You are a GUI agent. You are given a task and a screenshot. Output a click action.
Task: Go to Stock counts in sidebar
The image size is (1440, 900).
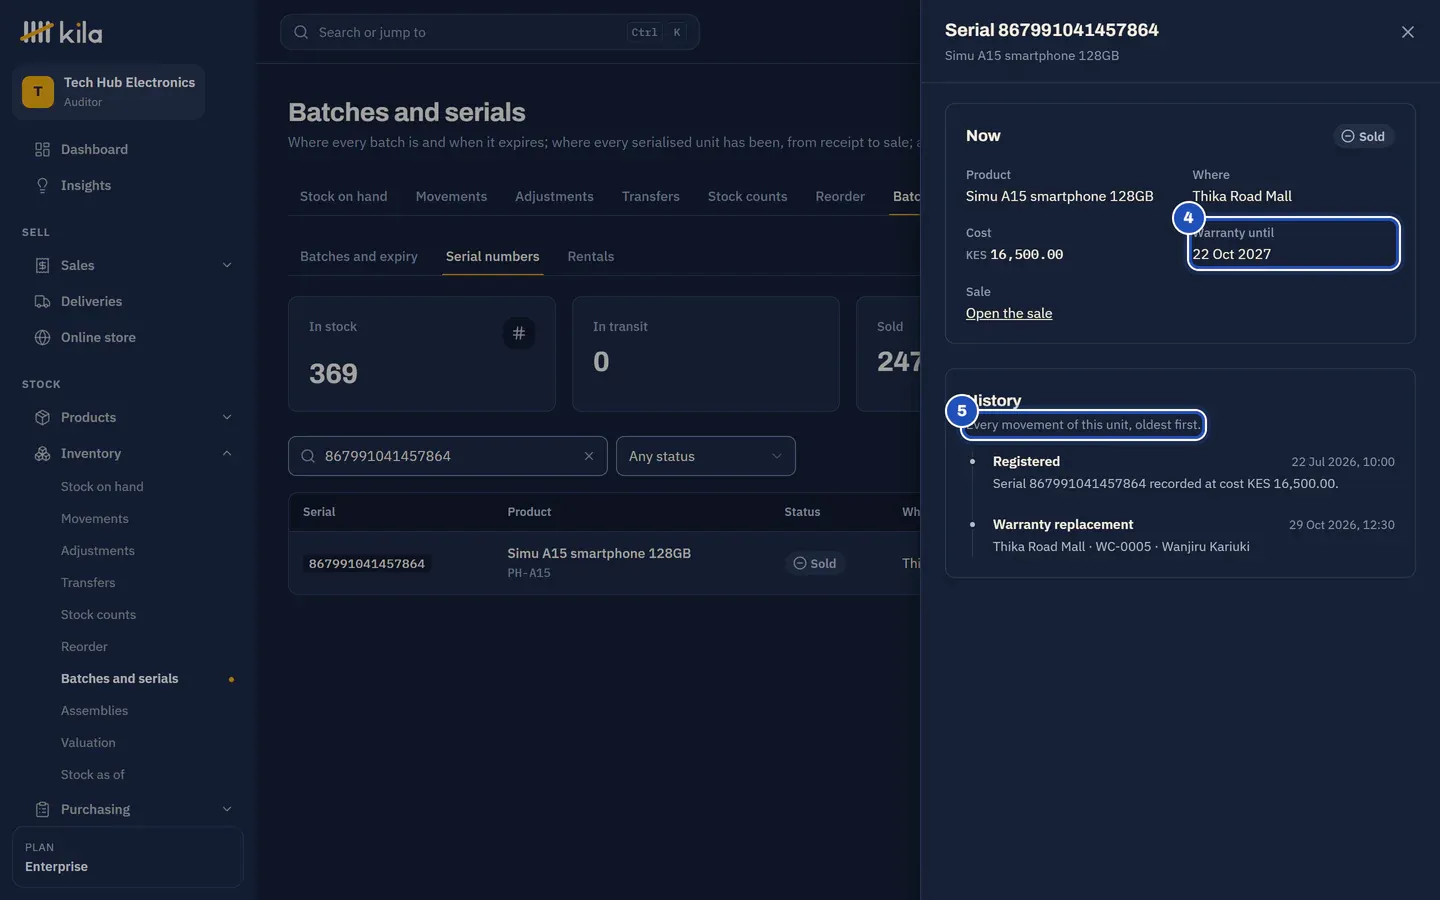pos(98,615)
